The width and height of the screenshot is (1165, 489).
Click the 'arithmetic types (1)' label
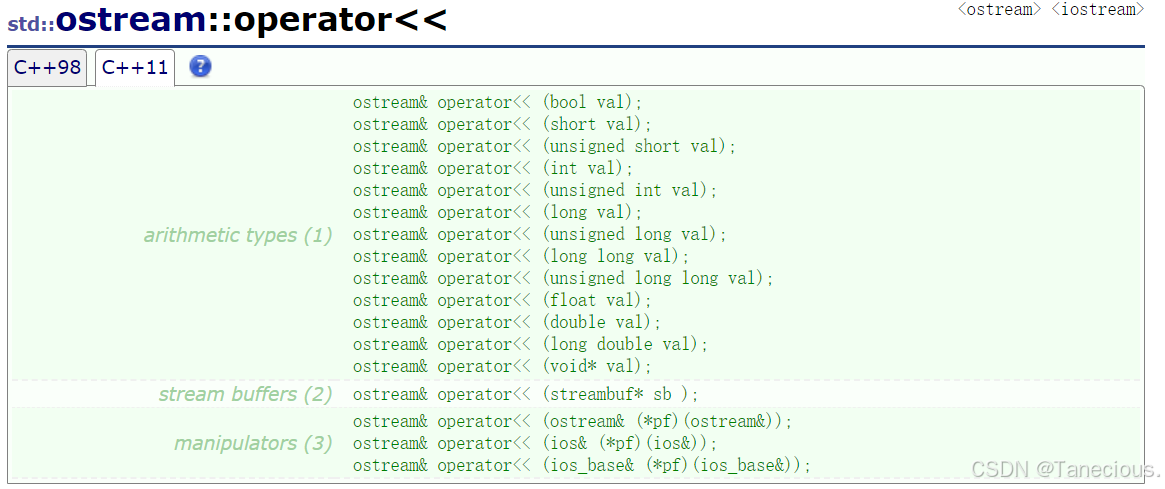coord(238,236)
